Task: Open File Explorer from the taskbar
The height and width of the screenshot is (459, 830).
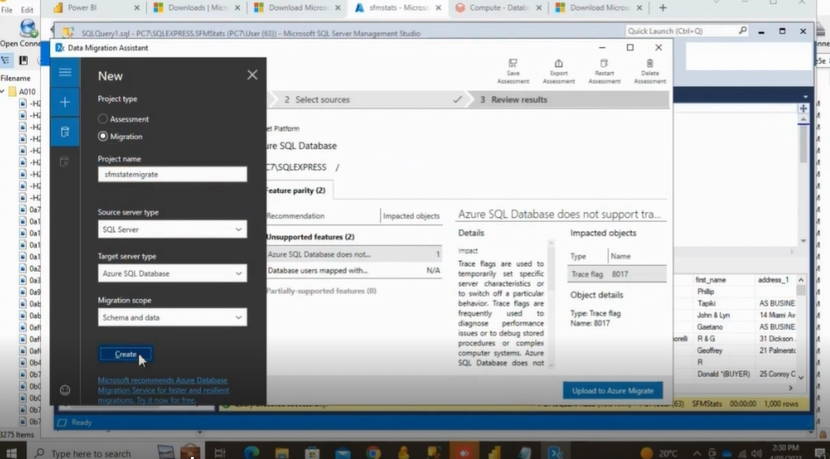Action: click(282, 453)
